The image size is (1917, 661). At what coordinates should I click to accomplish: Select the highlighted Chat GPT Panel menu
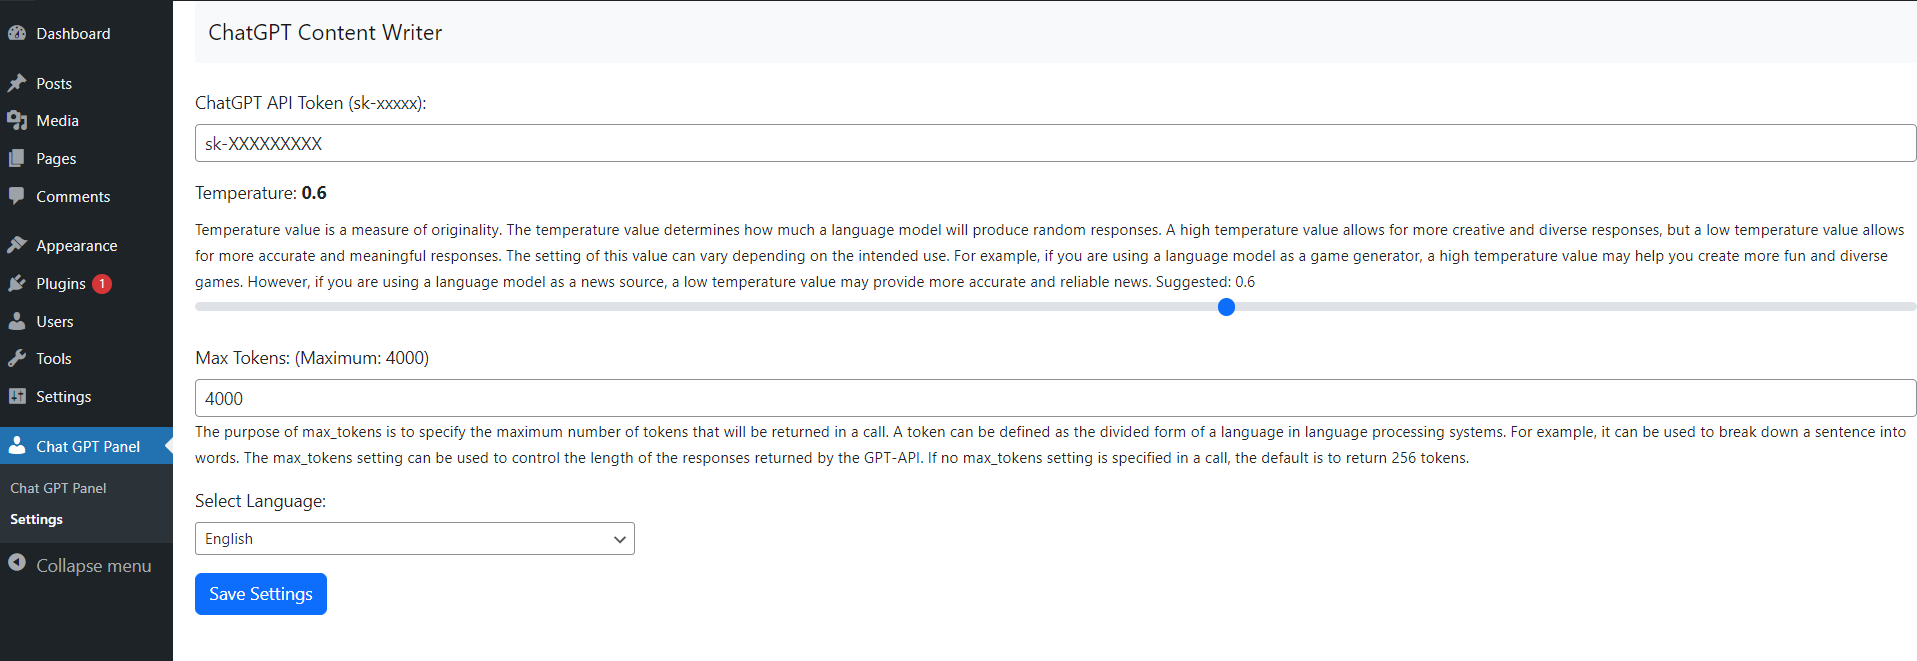(86, 446)
